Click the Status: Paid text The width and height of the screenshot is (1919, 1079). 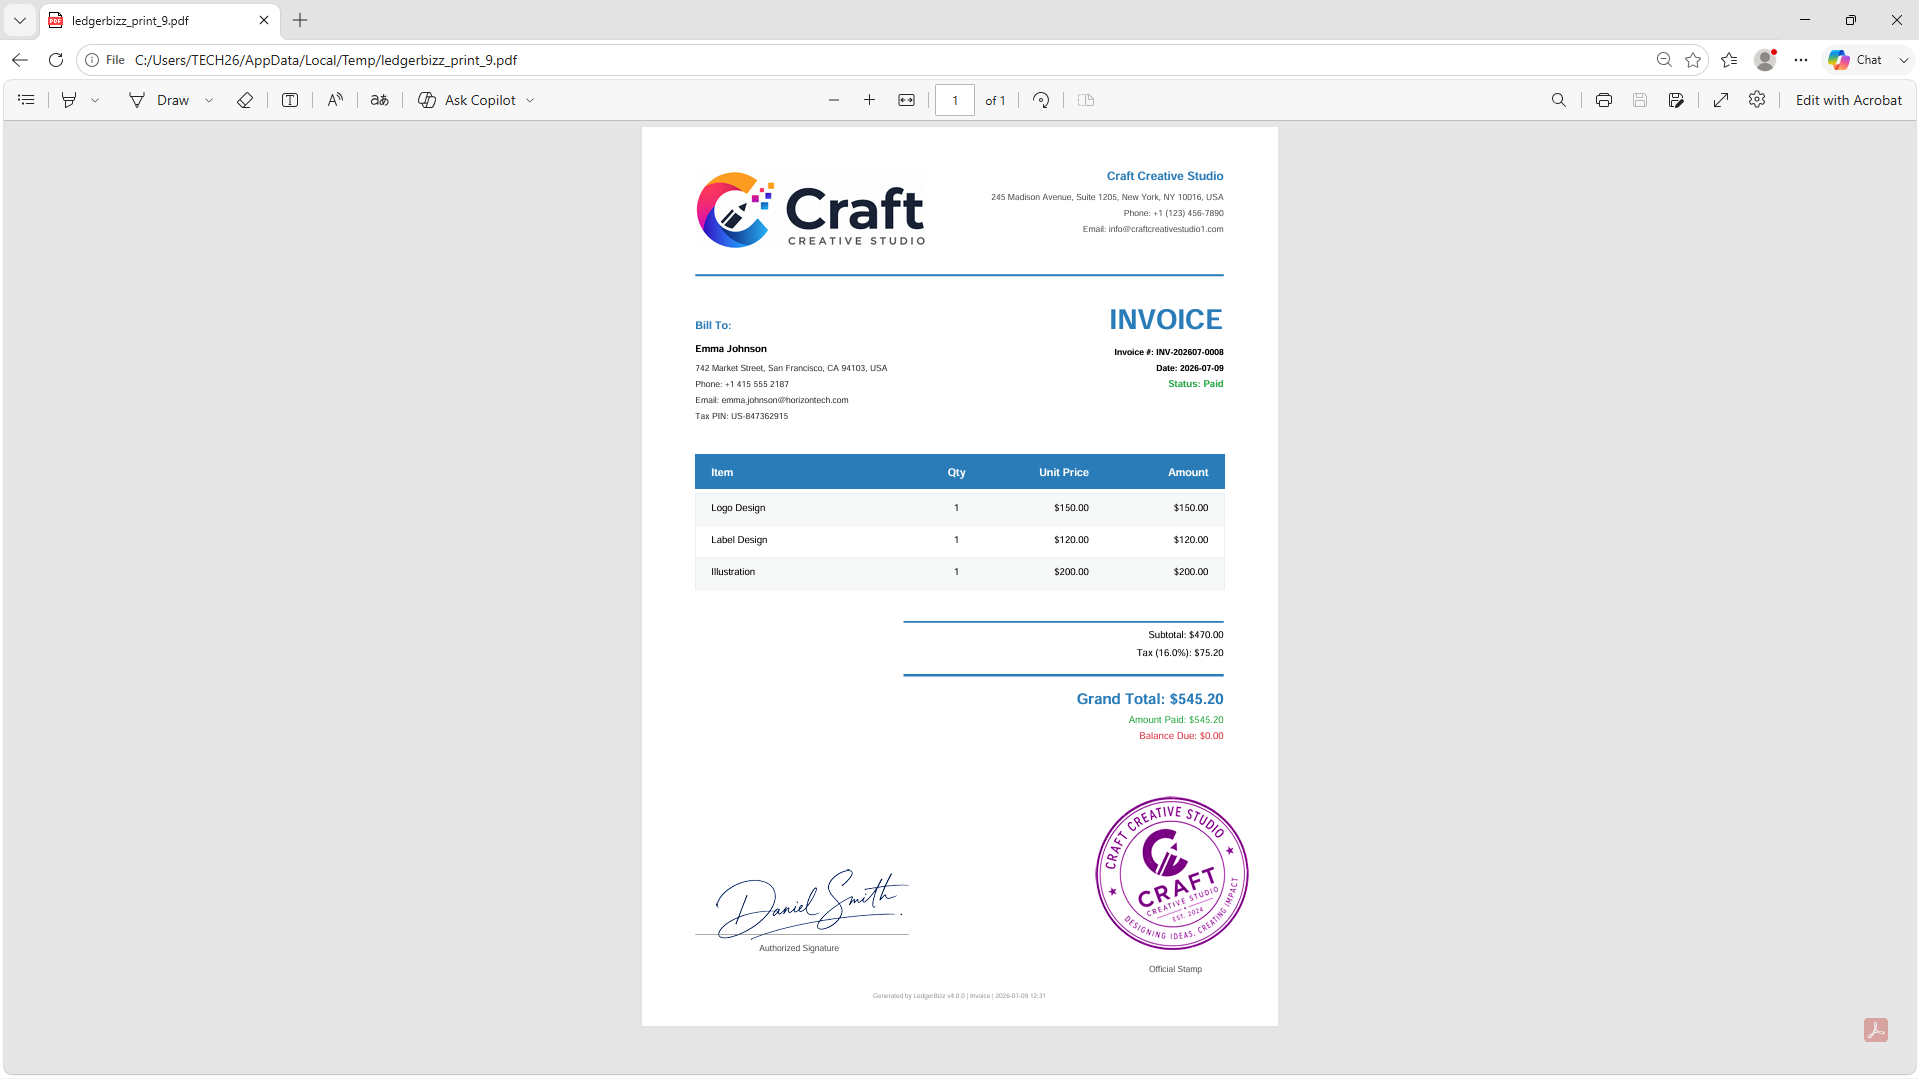pyautogui.click(x=1196, y=384)
